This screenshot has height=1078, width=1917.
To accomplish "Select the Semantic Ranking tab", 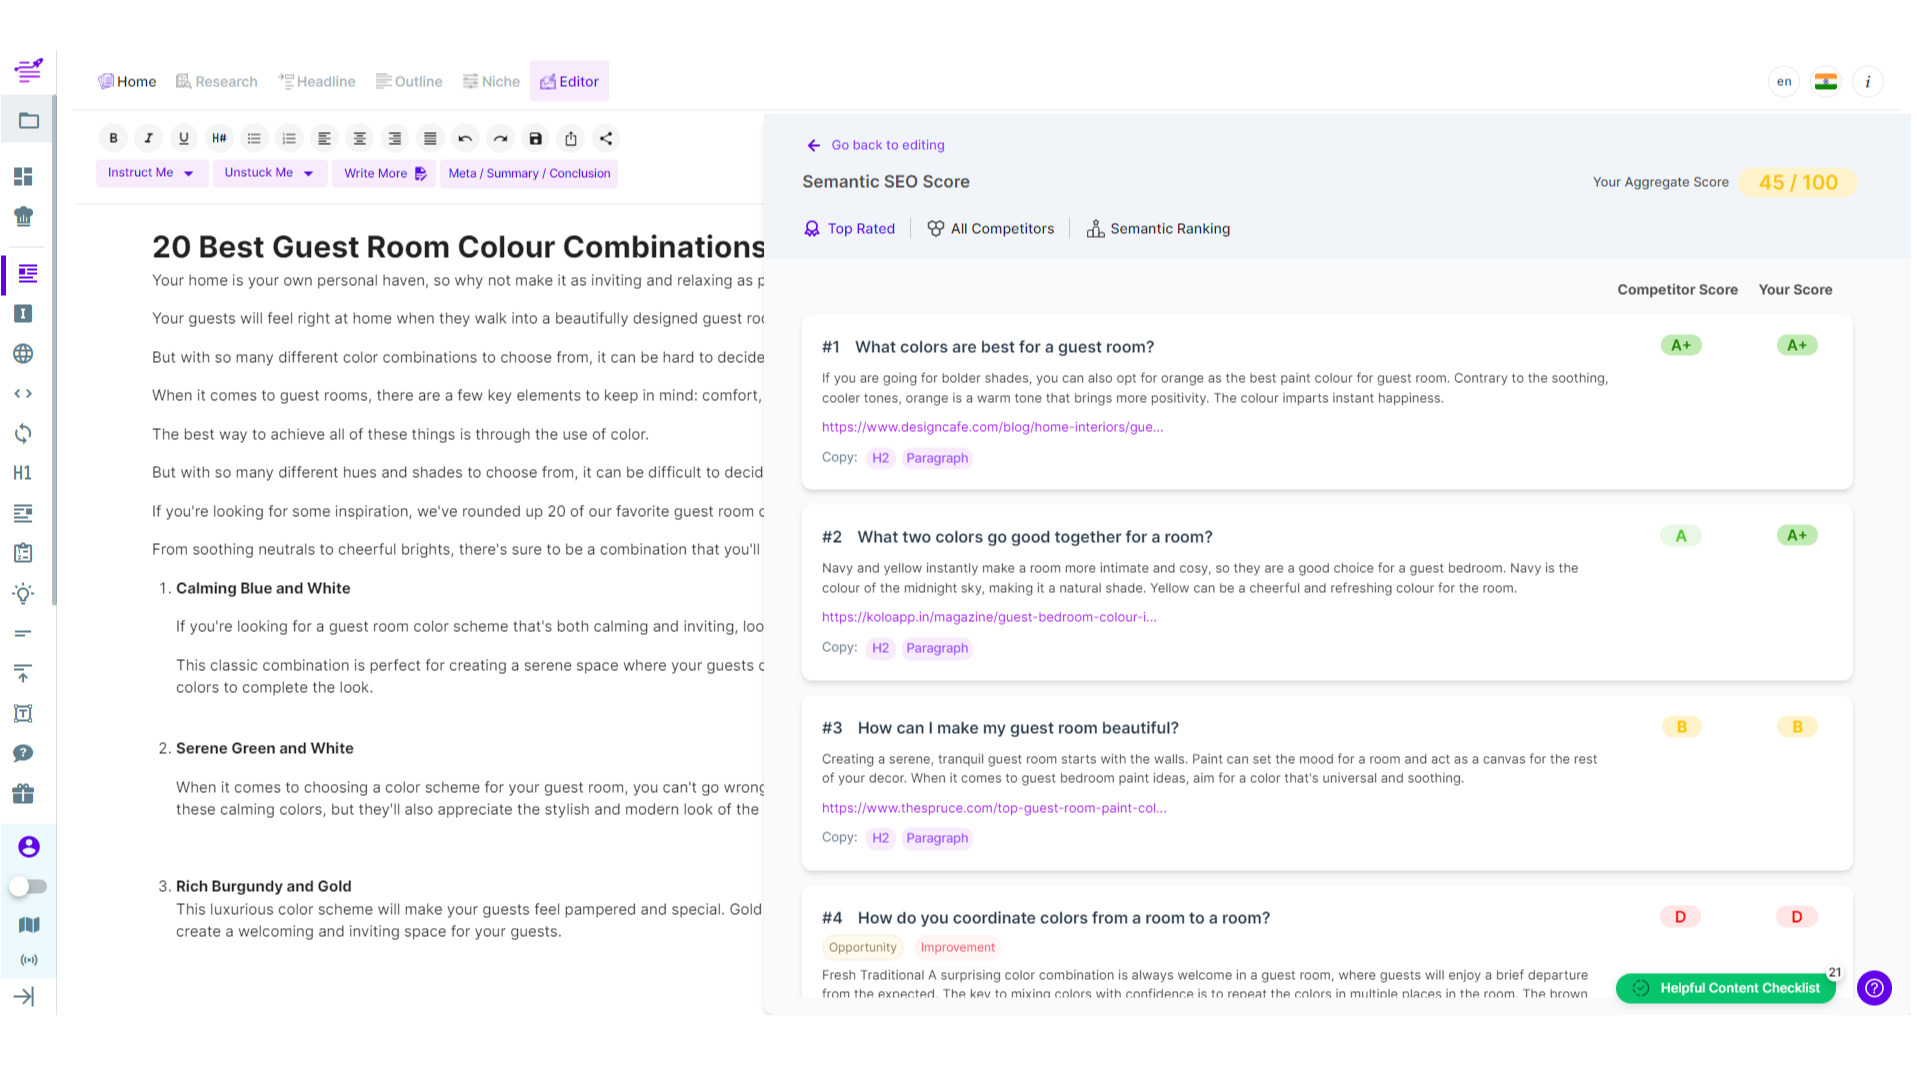I will point(1158,228).
